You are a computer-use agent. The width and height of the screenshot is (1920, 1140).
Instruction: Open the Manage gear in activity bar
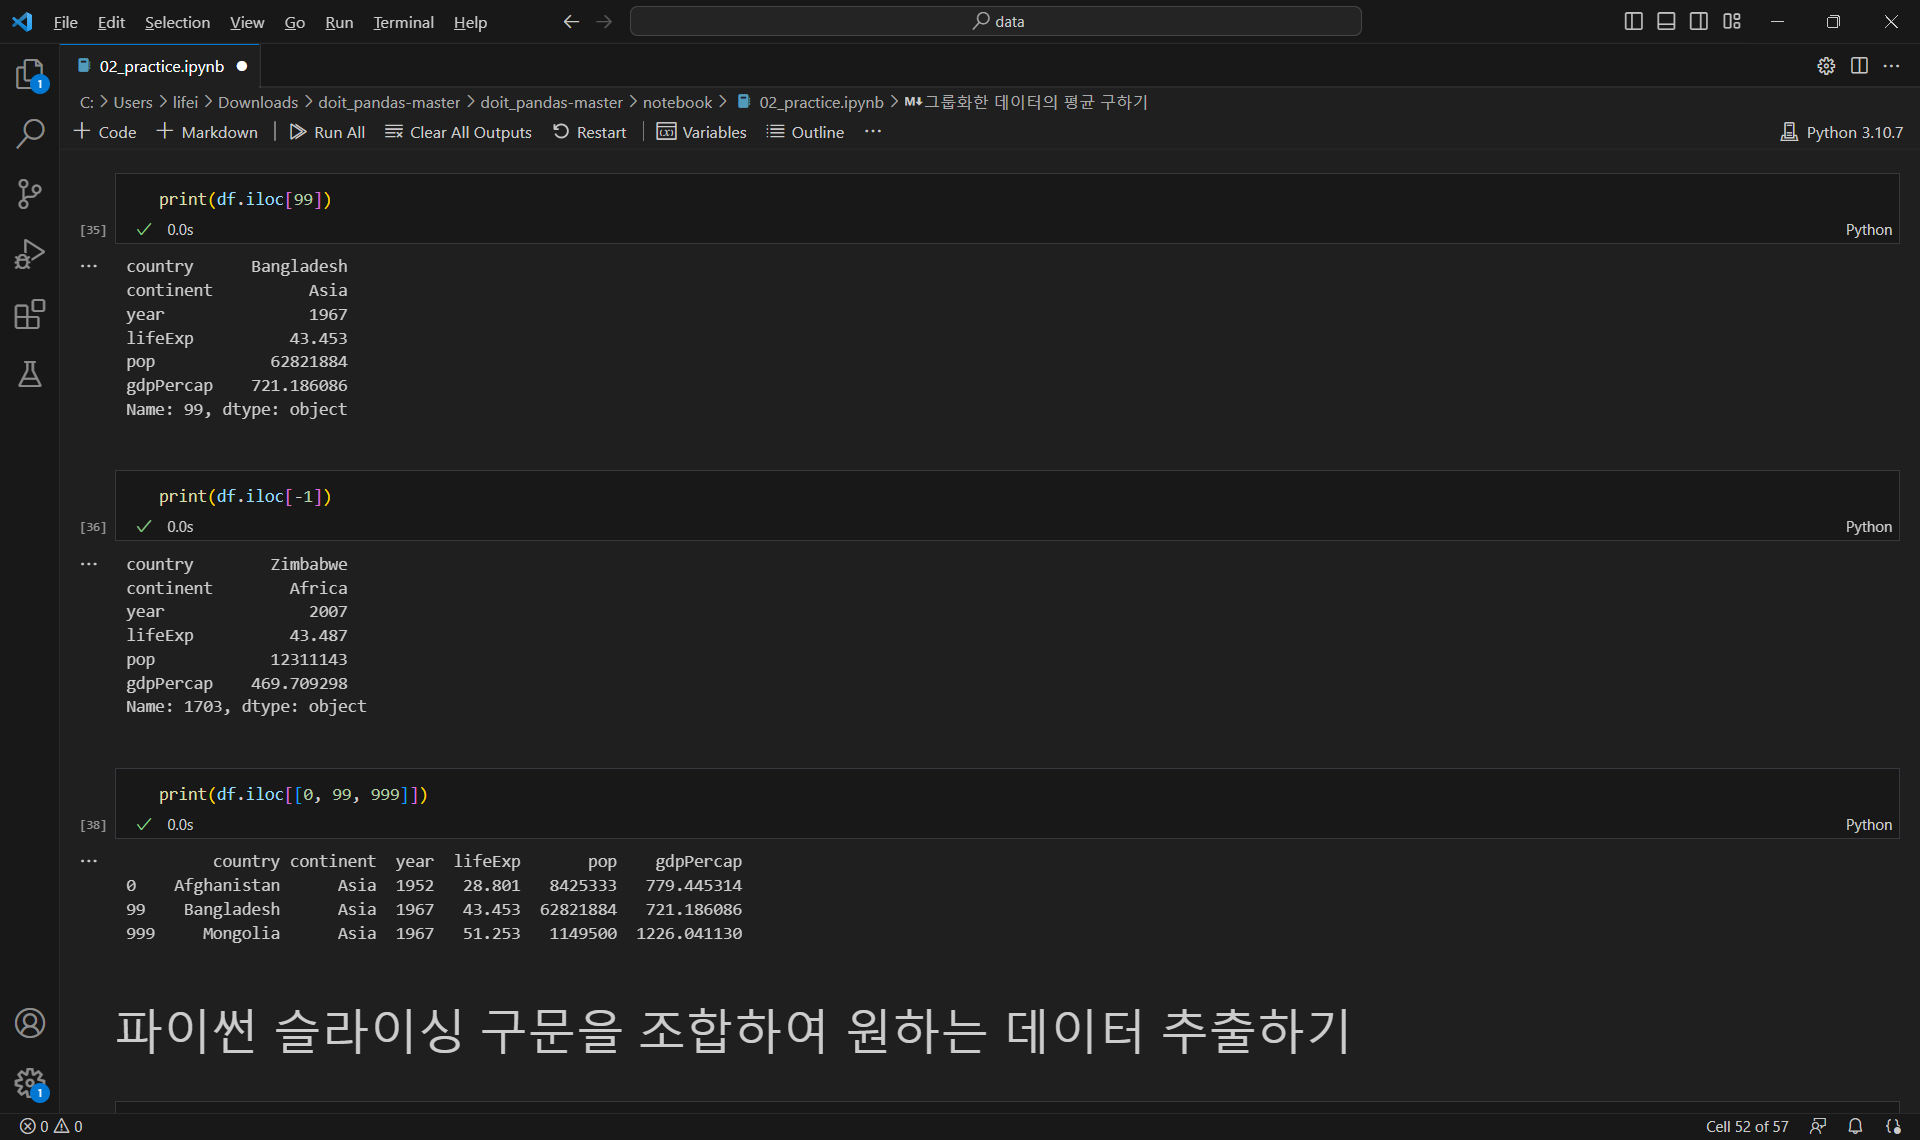[x=30, y=1082]
